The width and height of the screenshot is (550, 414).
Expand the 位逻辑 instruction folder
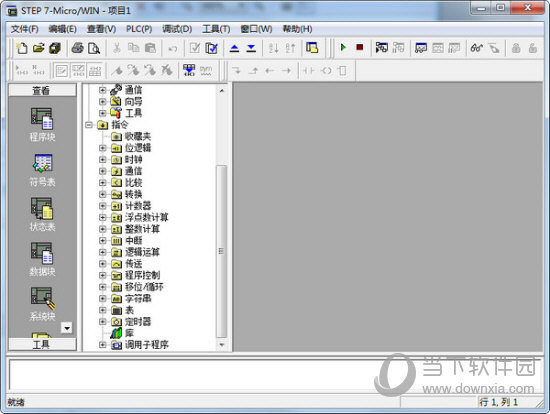[x=102, y=148]
